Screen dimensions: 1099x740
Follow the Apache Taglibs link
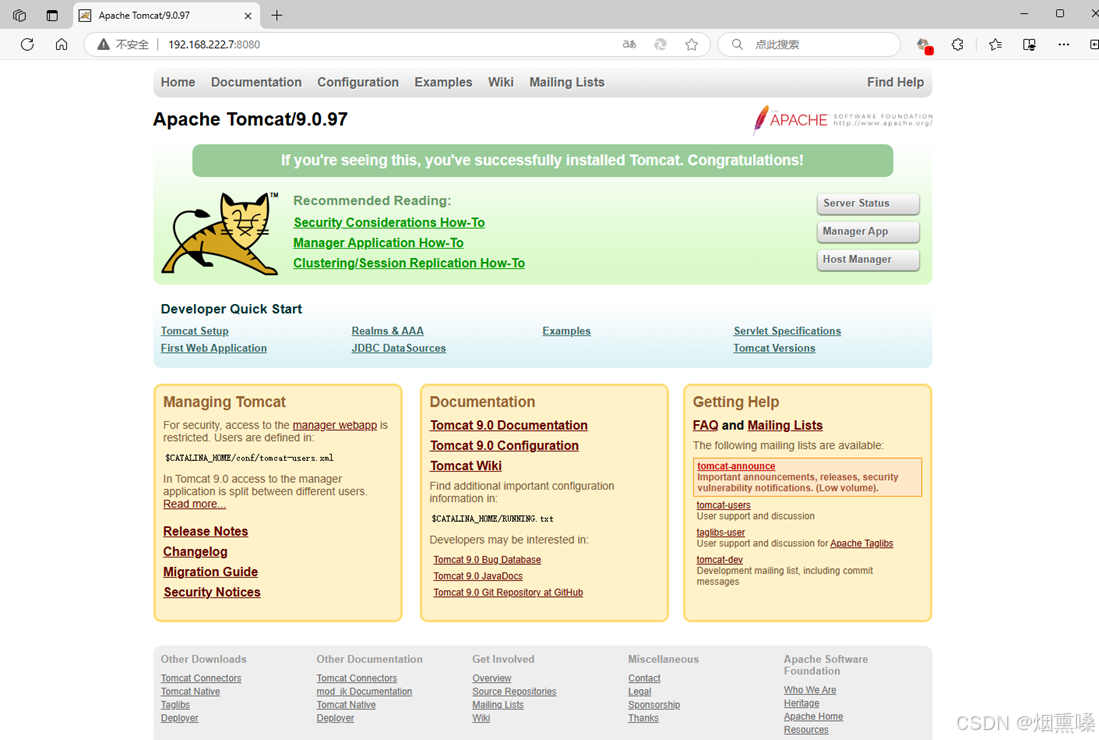[861, 544]
